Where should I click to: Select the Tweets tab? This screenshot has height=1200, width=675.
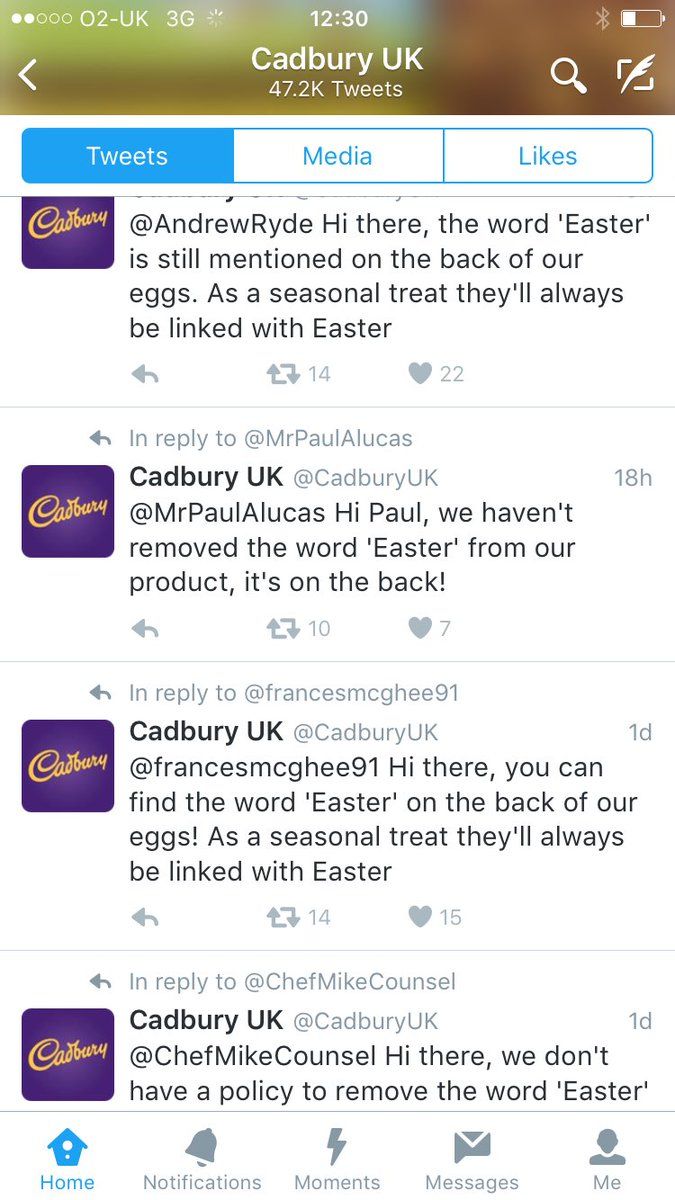pyautogui.click(x=127, y=156)
